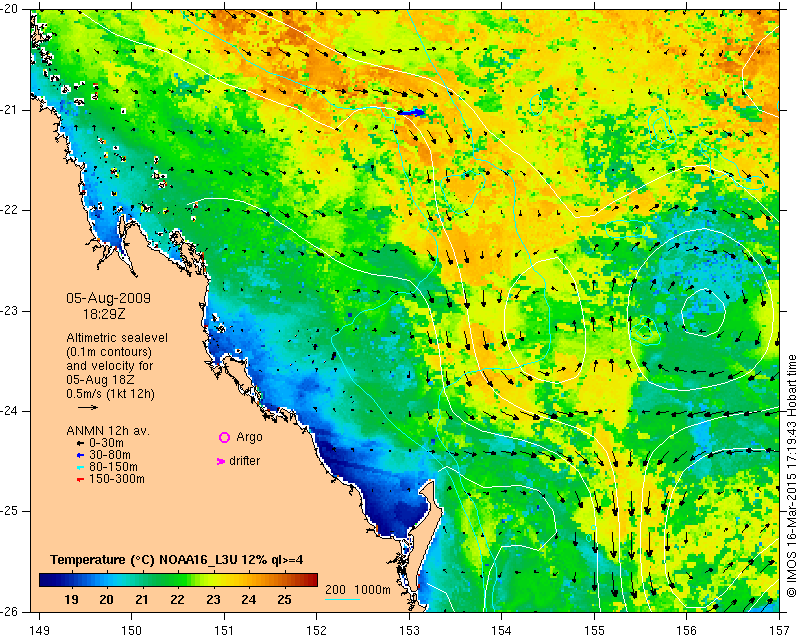Click longitude axis label '150'
800x640 pixels.
pos(132,631)
